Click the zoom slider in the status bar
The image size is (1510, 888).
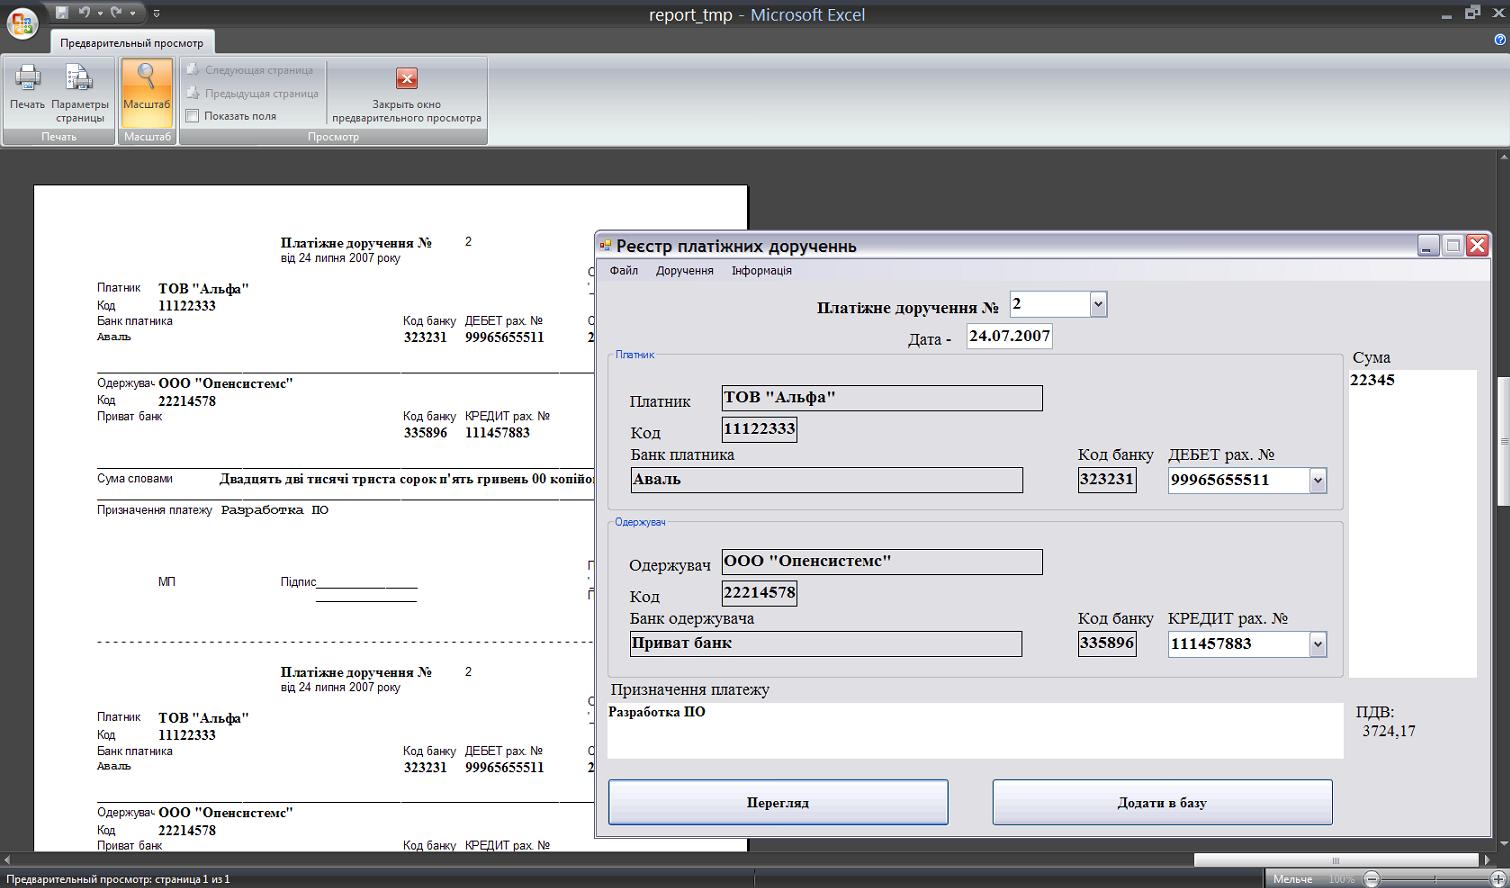pyautogui.click(x=1434, y=879)
